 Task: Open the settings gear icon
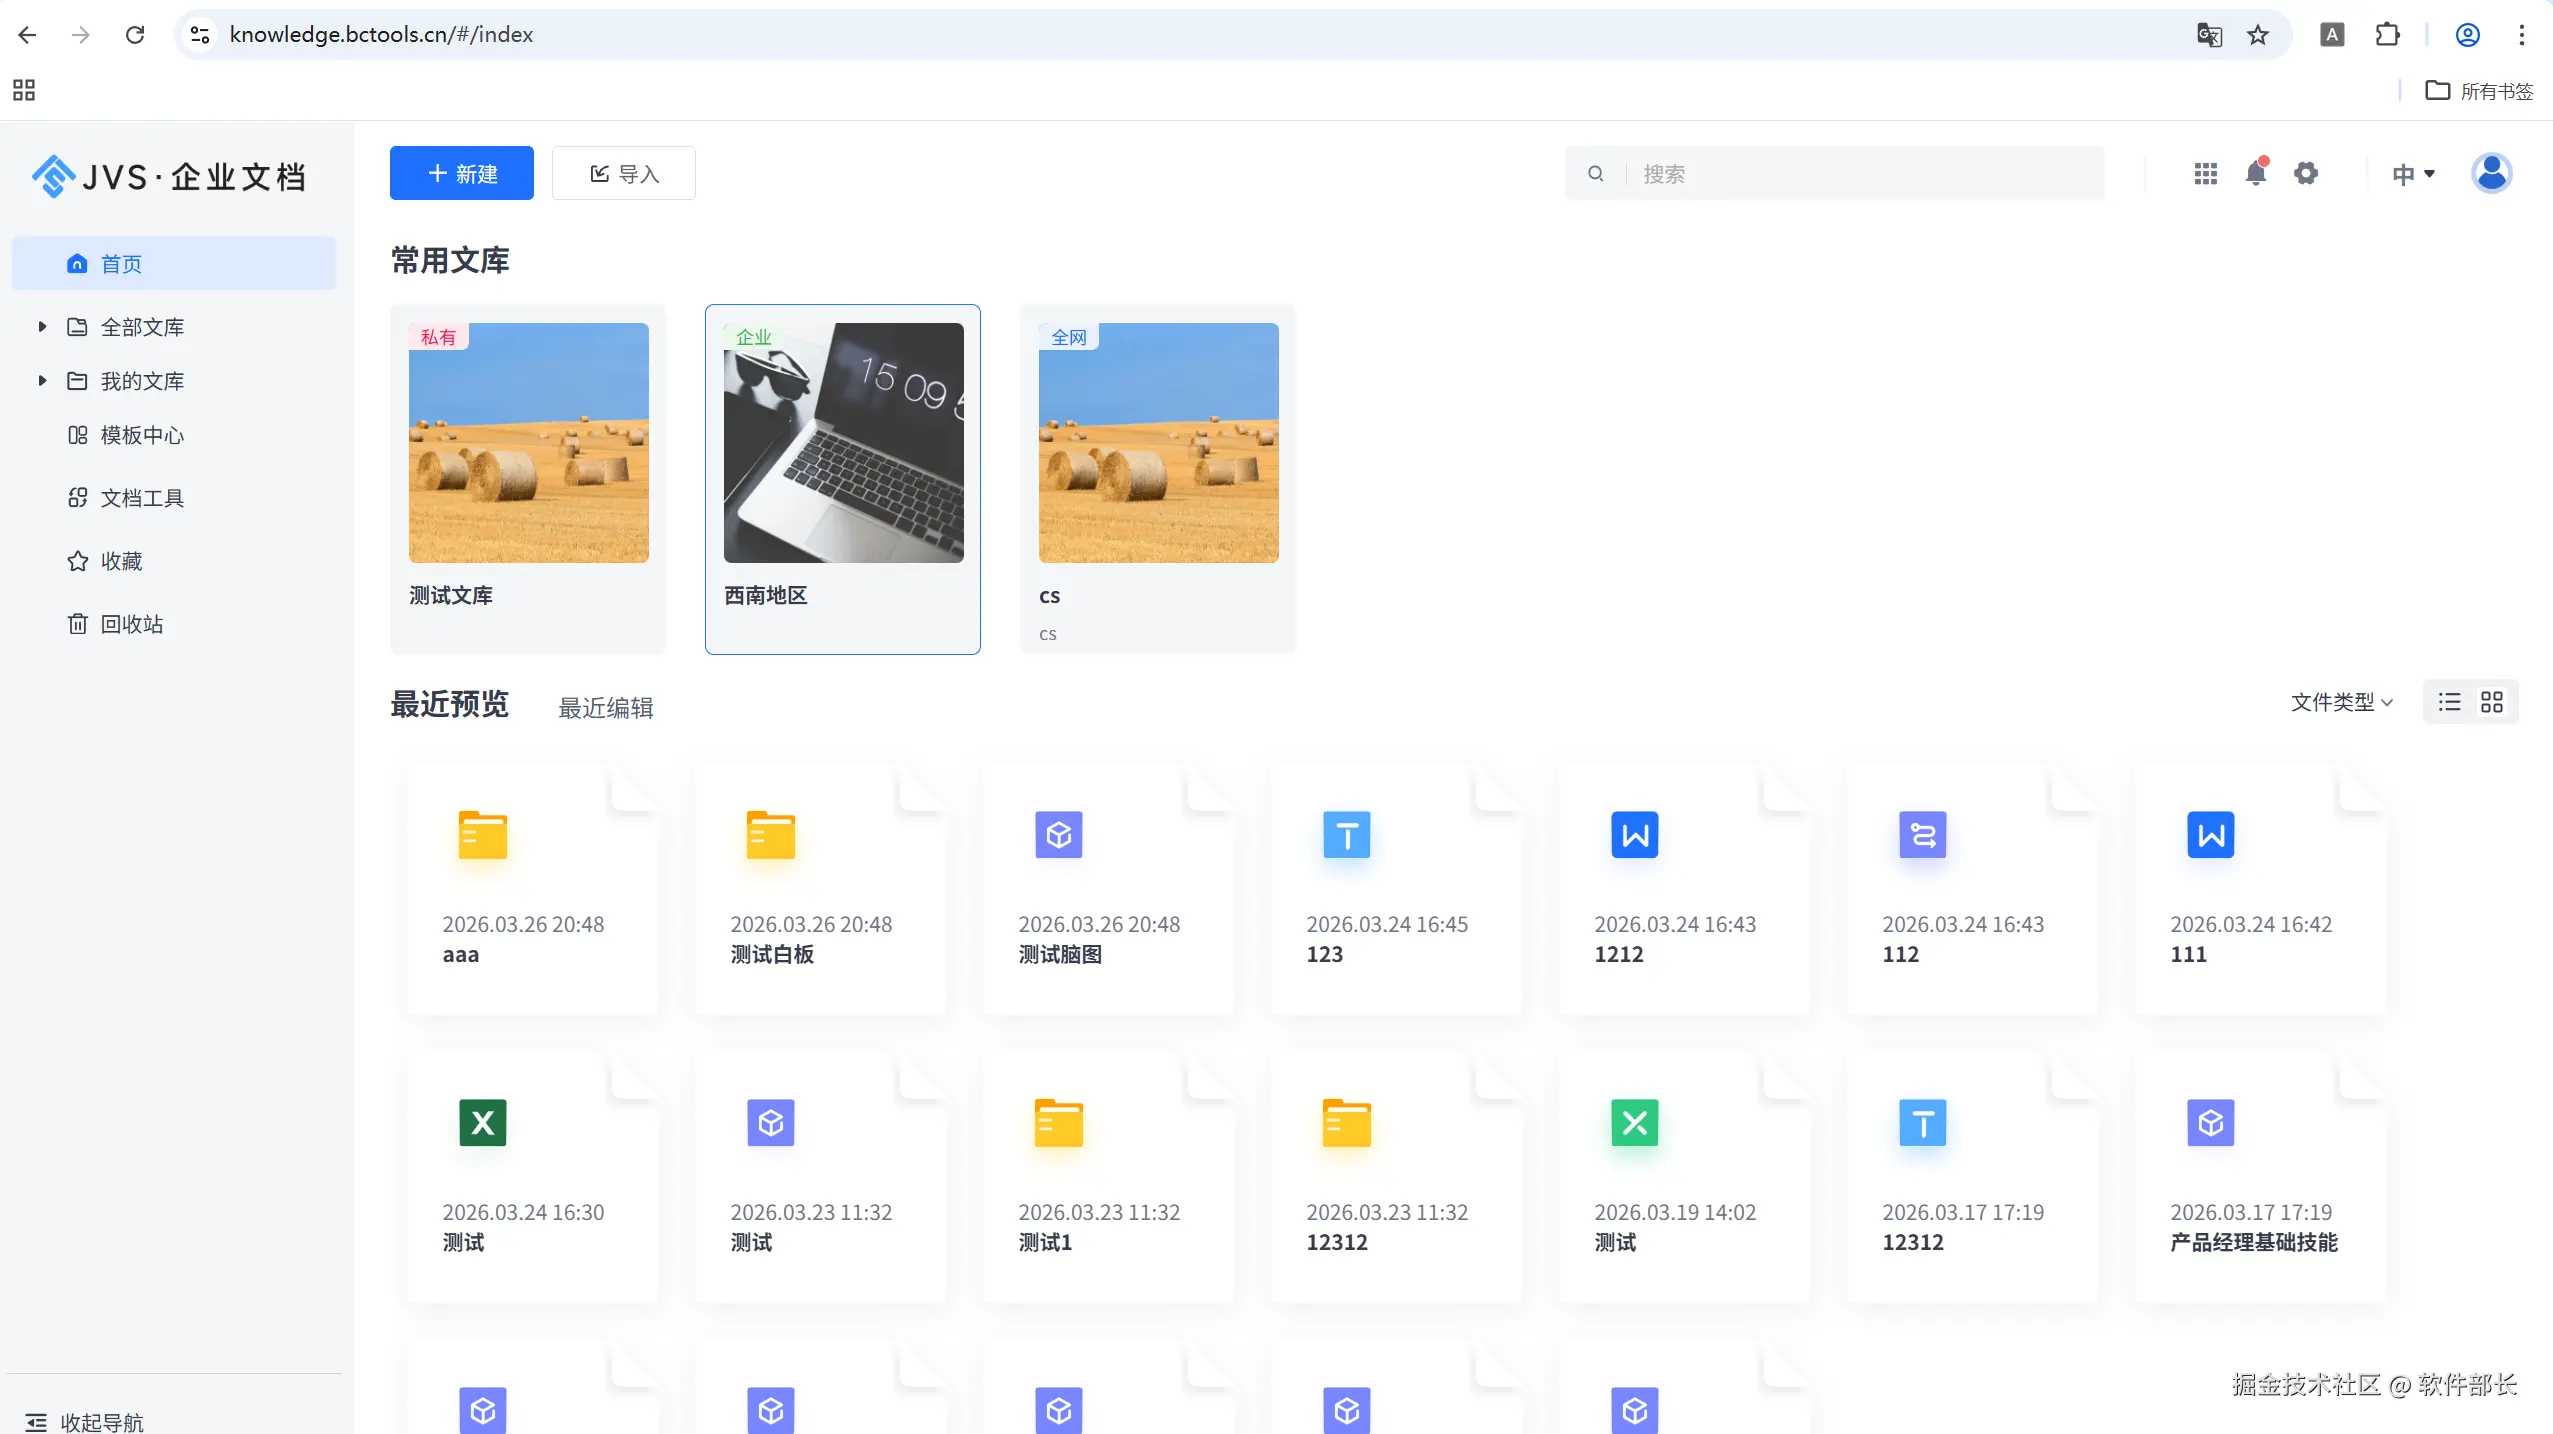click(x=2306, y=174)
